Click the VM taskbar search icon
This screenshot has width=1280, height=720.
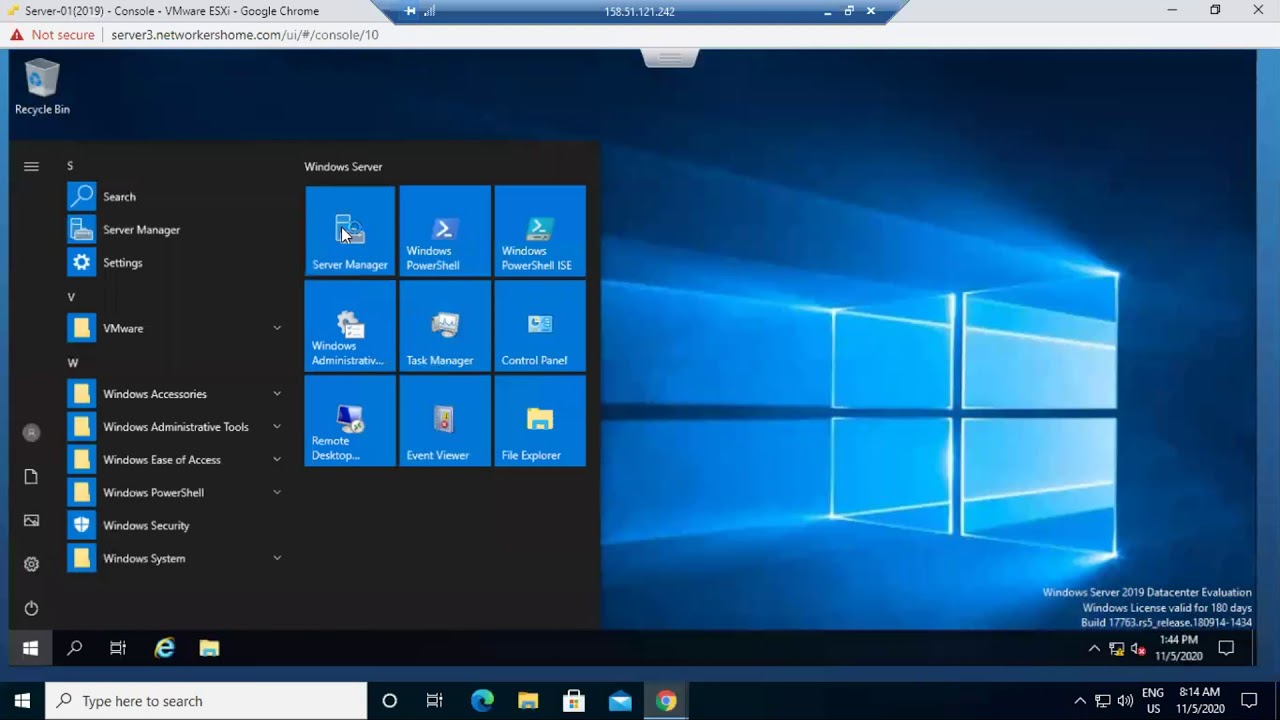point(74,649)
